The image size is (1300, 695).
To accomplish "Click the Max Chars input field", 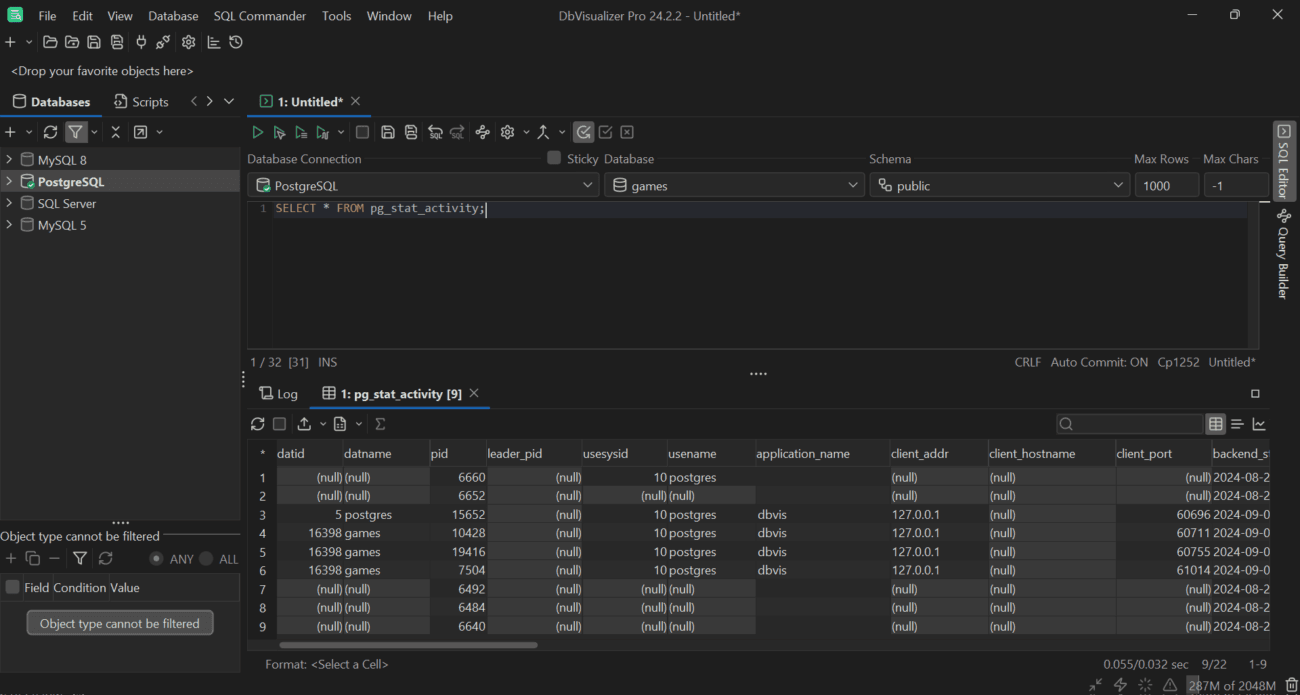I will tap(1235, 185).
